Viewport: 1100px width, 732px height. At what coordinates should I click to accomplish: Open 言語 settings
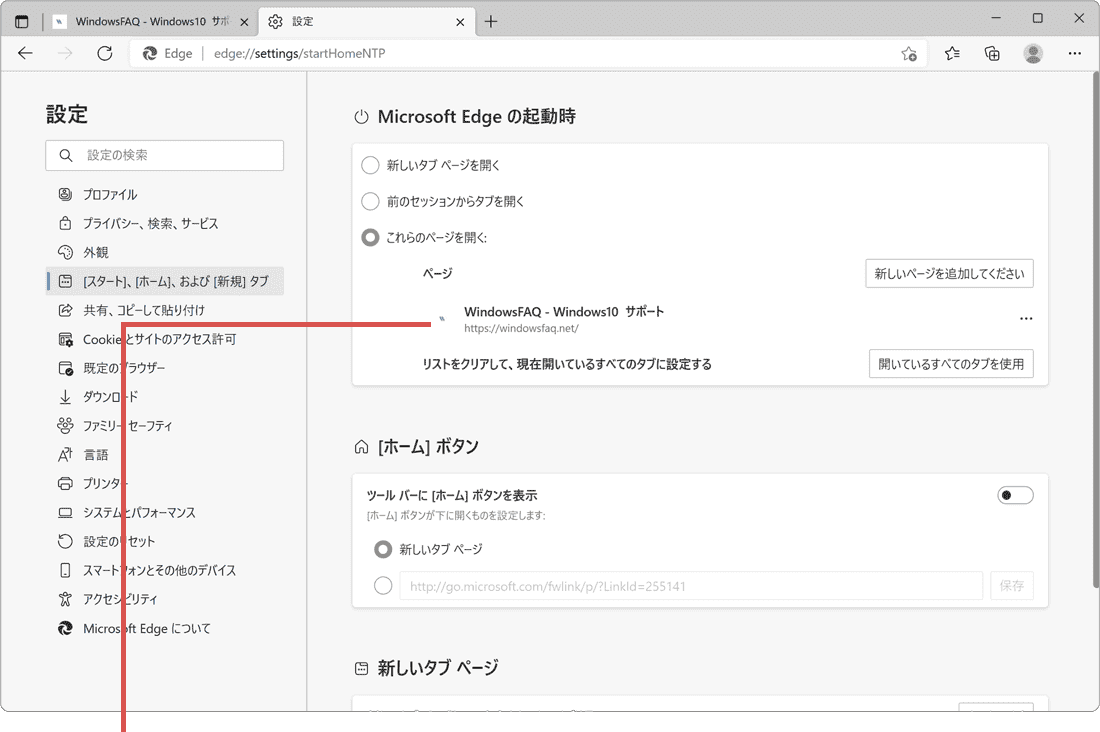165,455
